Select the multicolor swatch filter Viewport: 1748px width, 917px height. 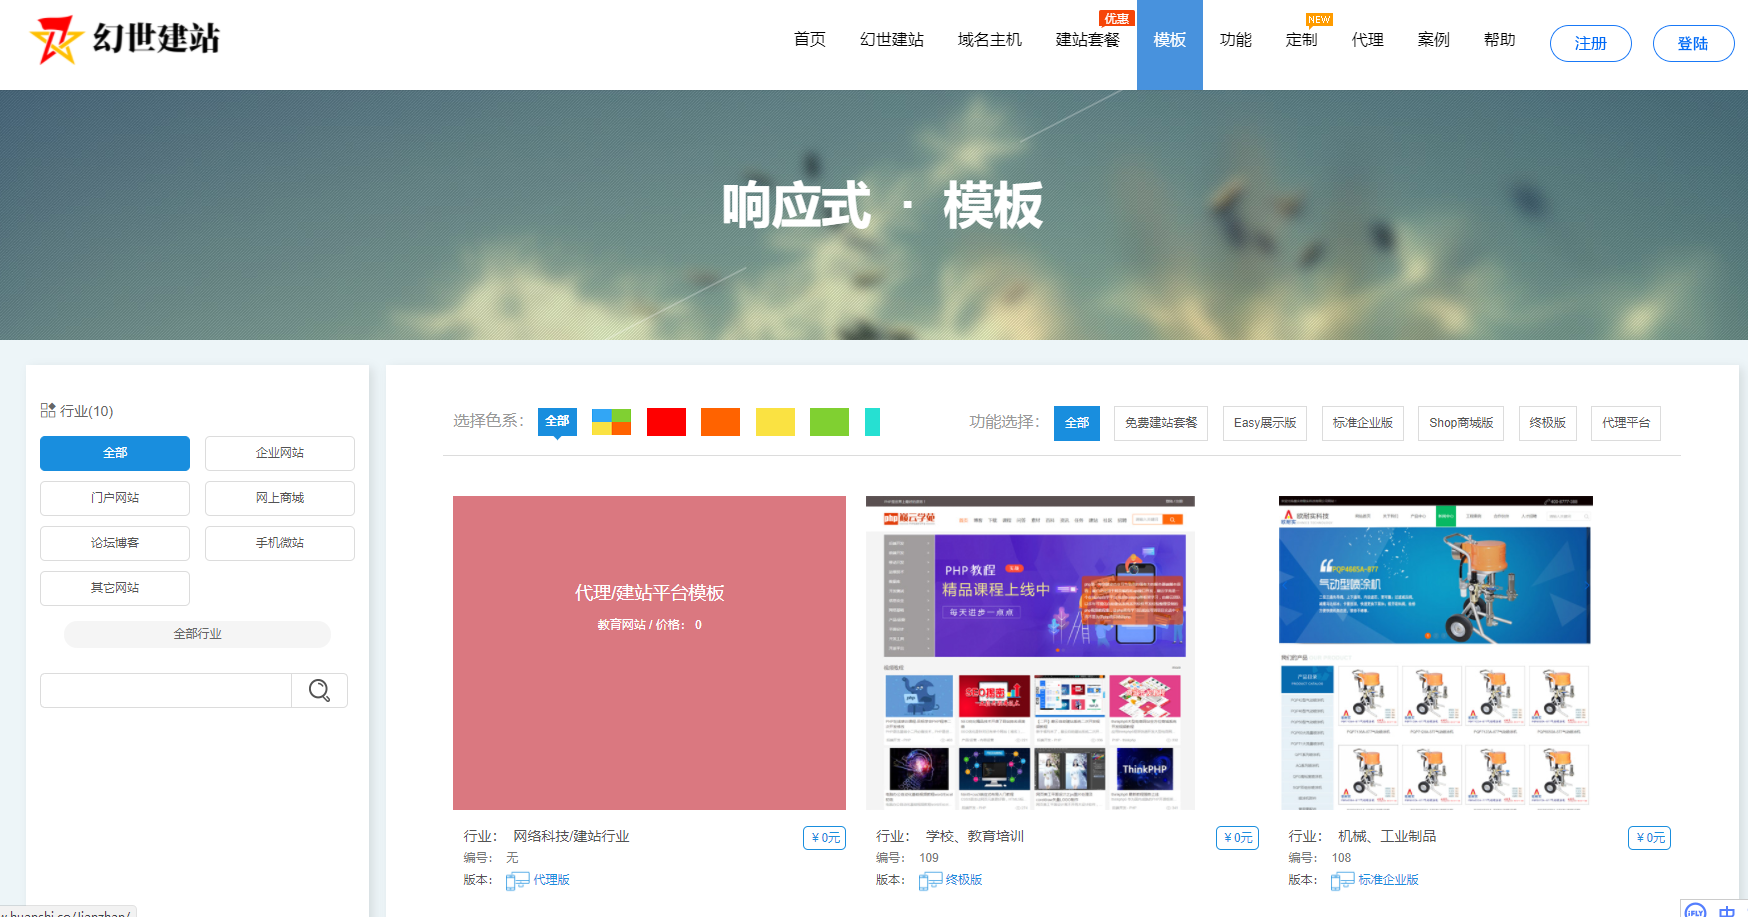(611, 422)
